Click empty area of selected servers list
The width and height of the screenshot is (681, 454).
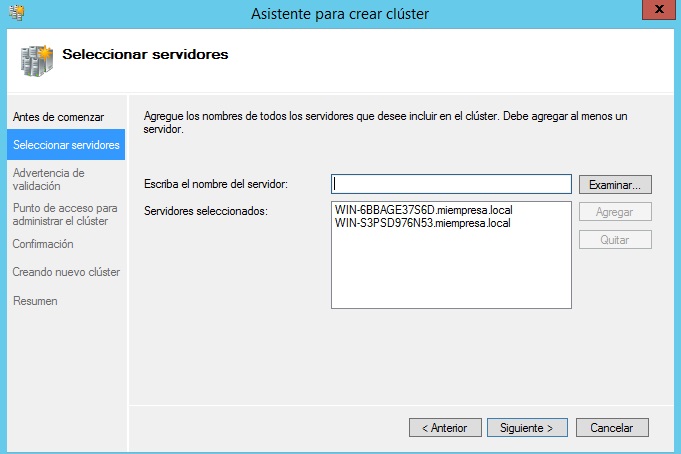[x=451, y=275]
